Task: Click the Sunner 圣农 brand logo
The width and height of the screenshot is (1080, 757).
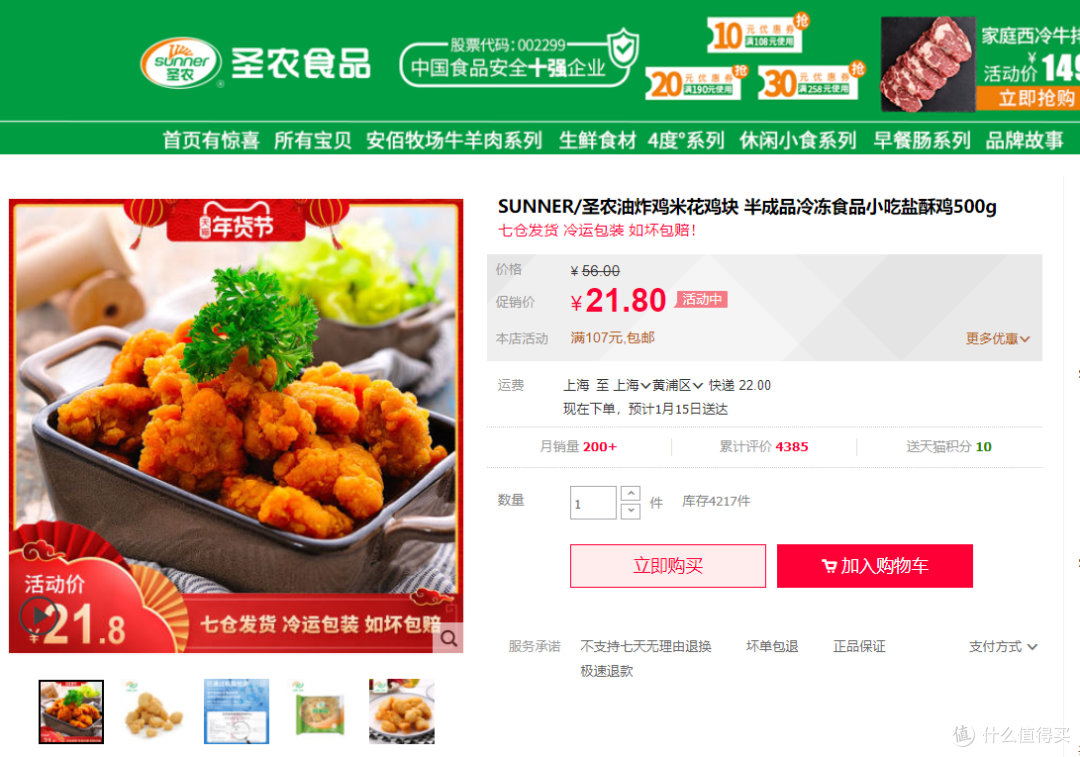Action: click(x=180, y=63)
